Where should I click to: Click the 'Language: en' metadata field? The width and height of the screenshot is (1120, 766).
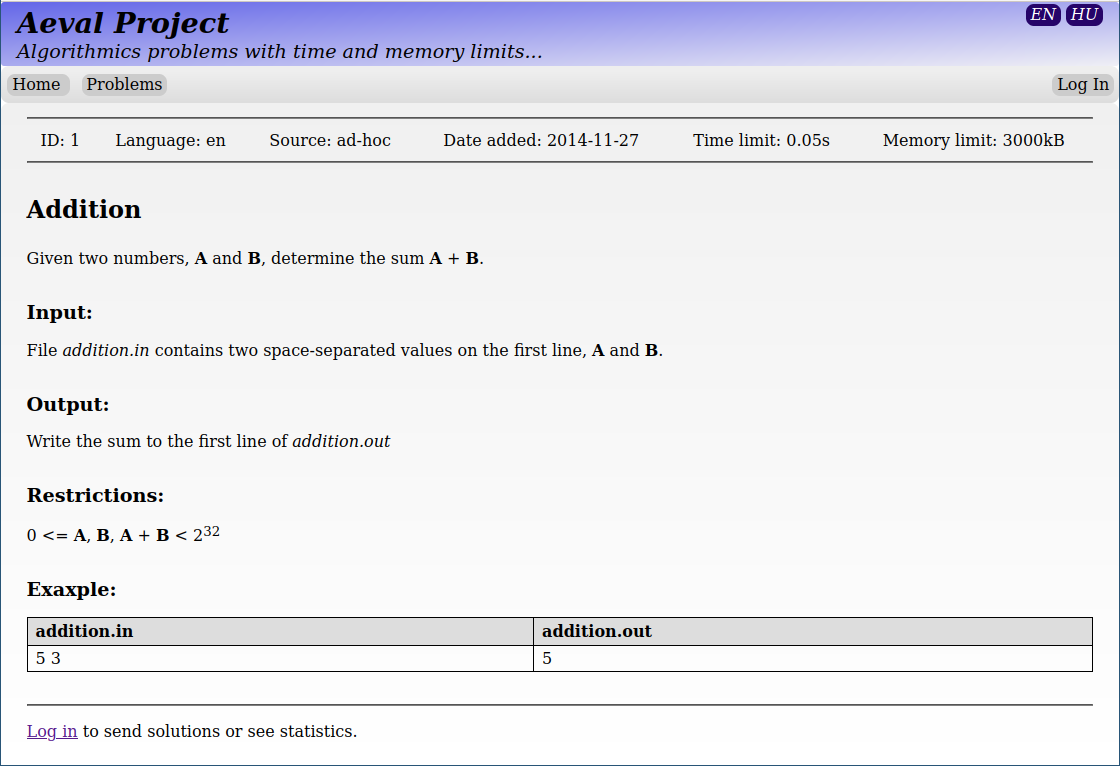coord(170,140)
